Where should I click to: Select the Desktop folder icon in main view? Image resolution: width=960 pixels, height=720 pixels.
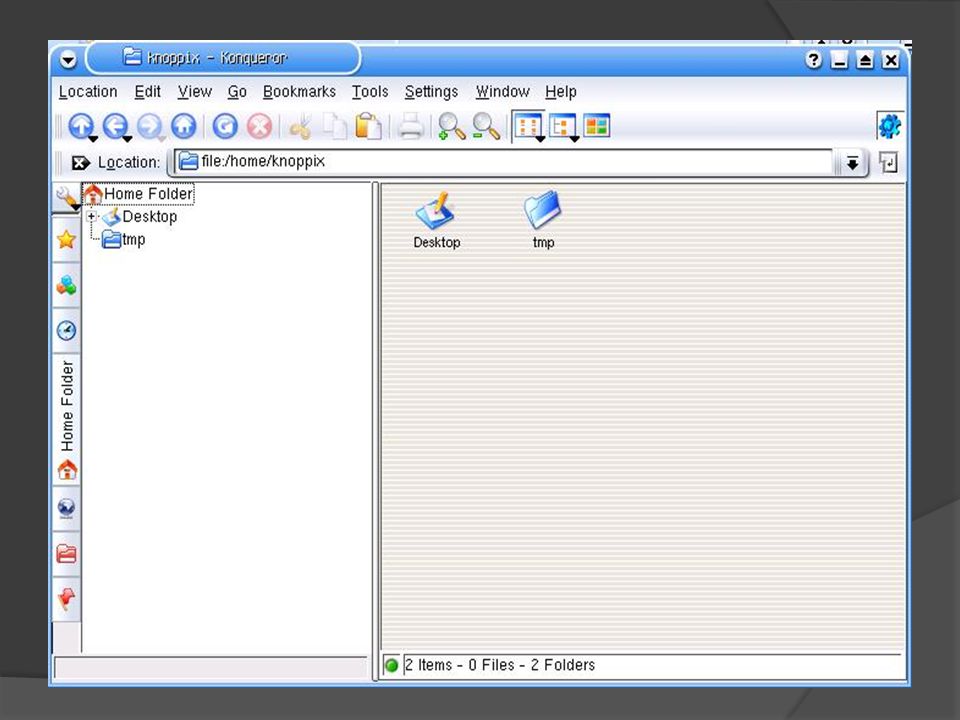pyautogui.click(x=436, y=219)
